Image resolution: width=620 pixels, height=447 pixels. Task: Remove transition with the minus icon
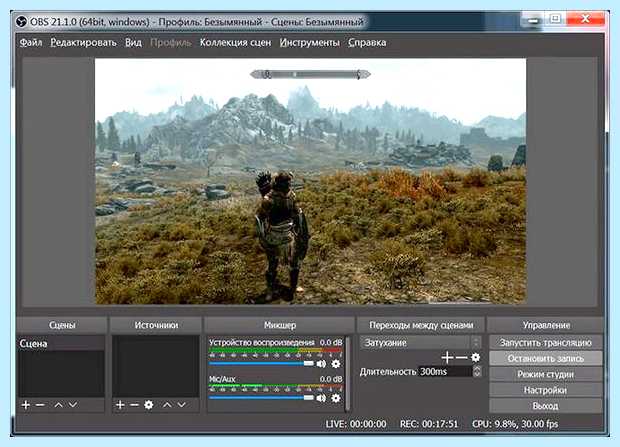pyautogui.click(x=461, y=358)
